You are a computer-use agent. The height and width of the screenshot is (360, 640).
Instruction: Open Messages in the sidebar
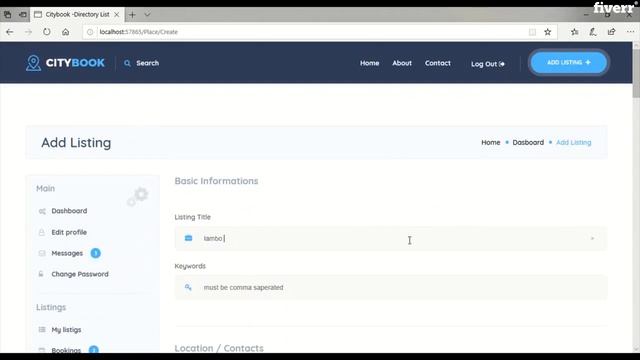tap(67, 253)
